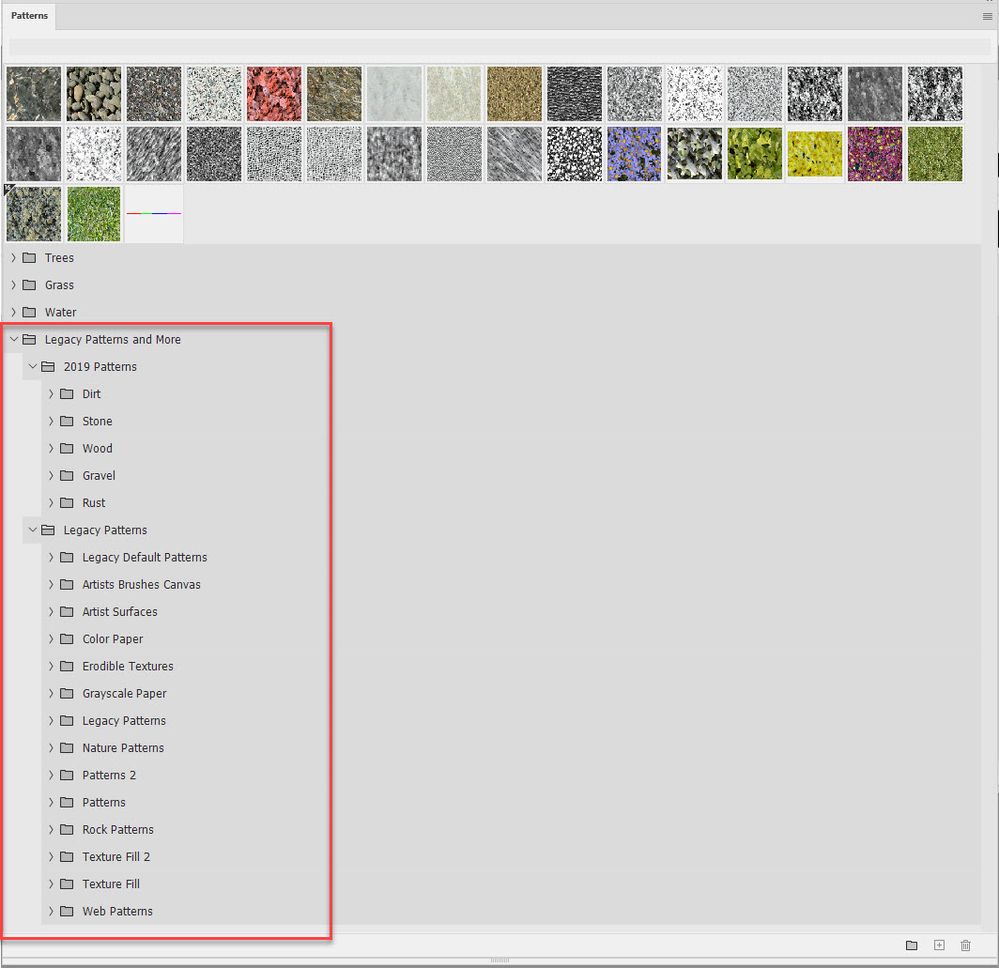Collapse the Legacy Patterns group chevron
Image resolution: width=999 pixels, height=968 pixels.
pyautogui.click(x=32, y=530)
